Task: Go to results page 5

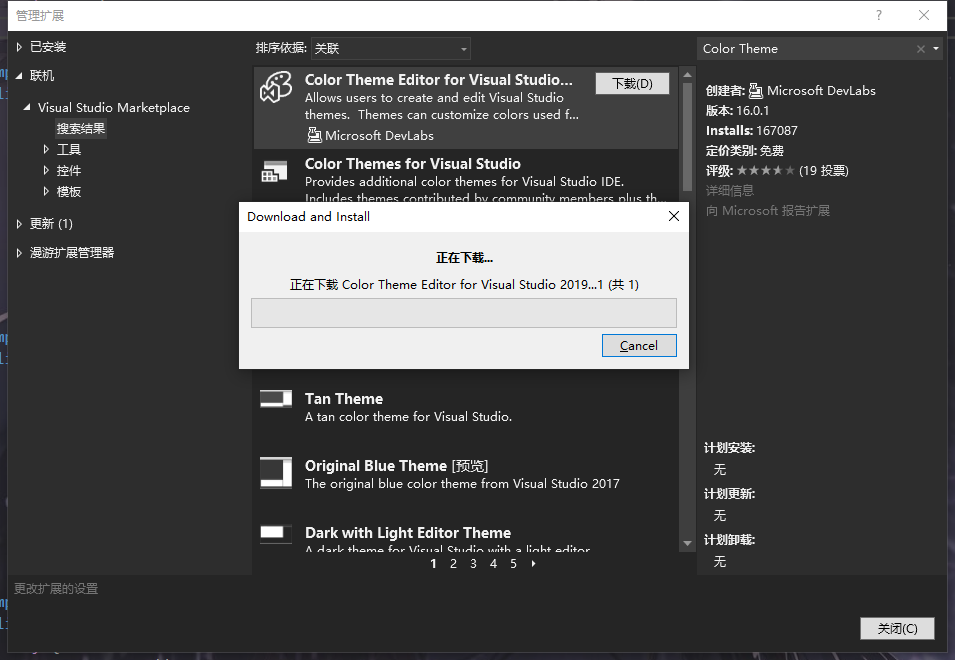Action: [x=513, y=564]
